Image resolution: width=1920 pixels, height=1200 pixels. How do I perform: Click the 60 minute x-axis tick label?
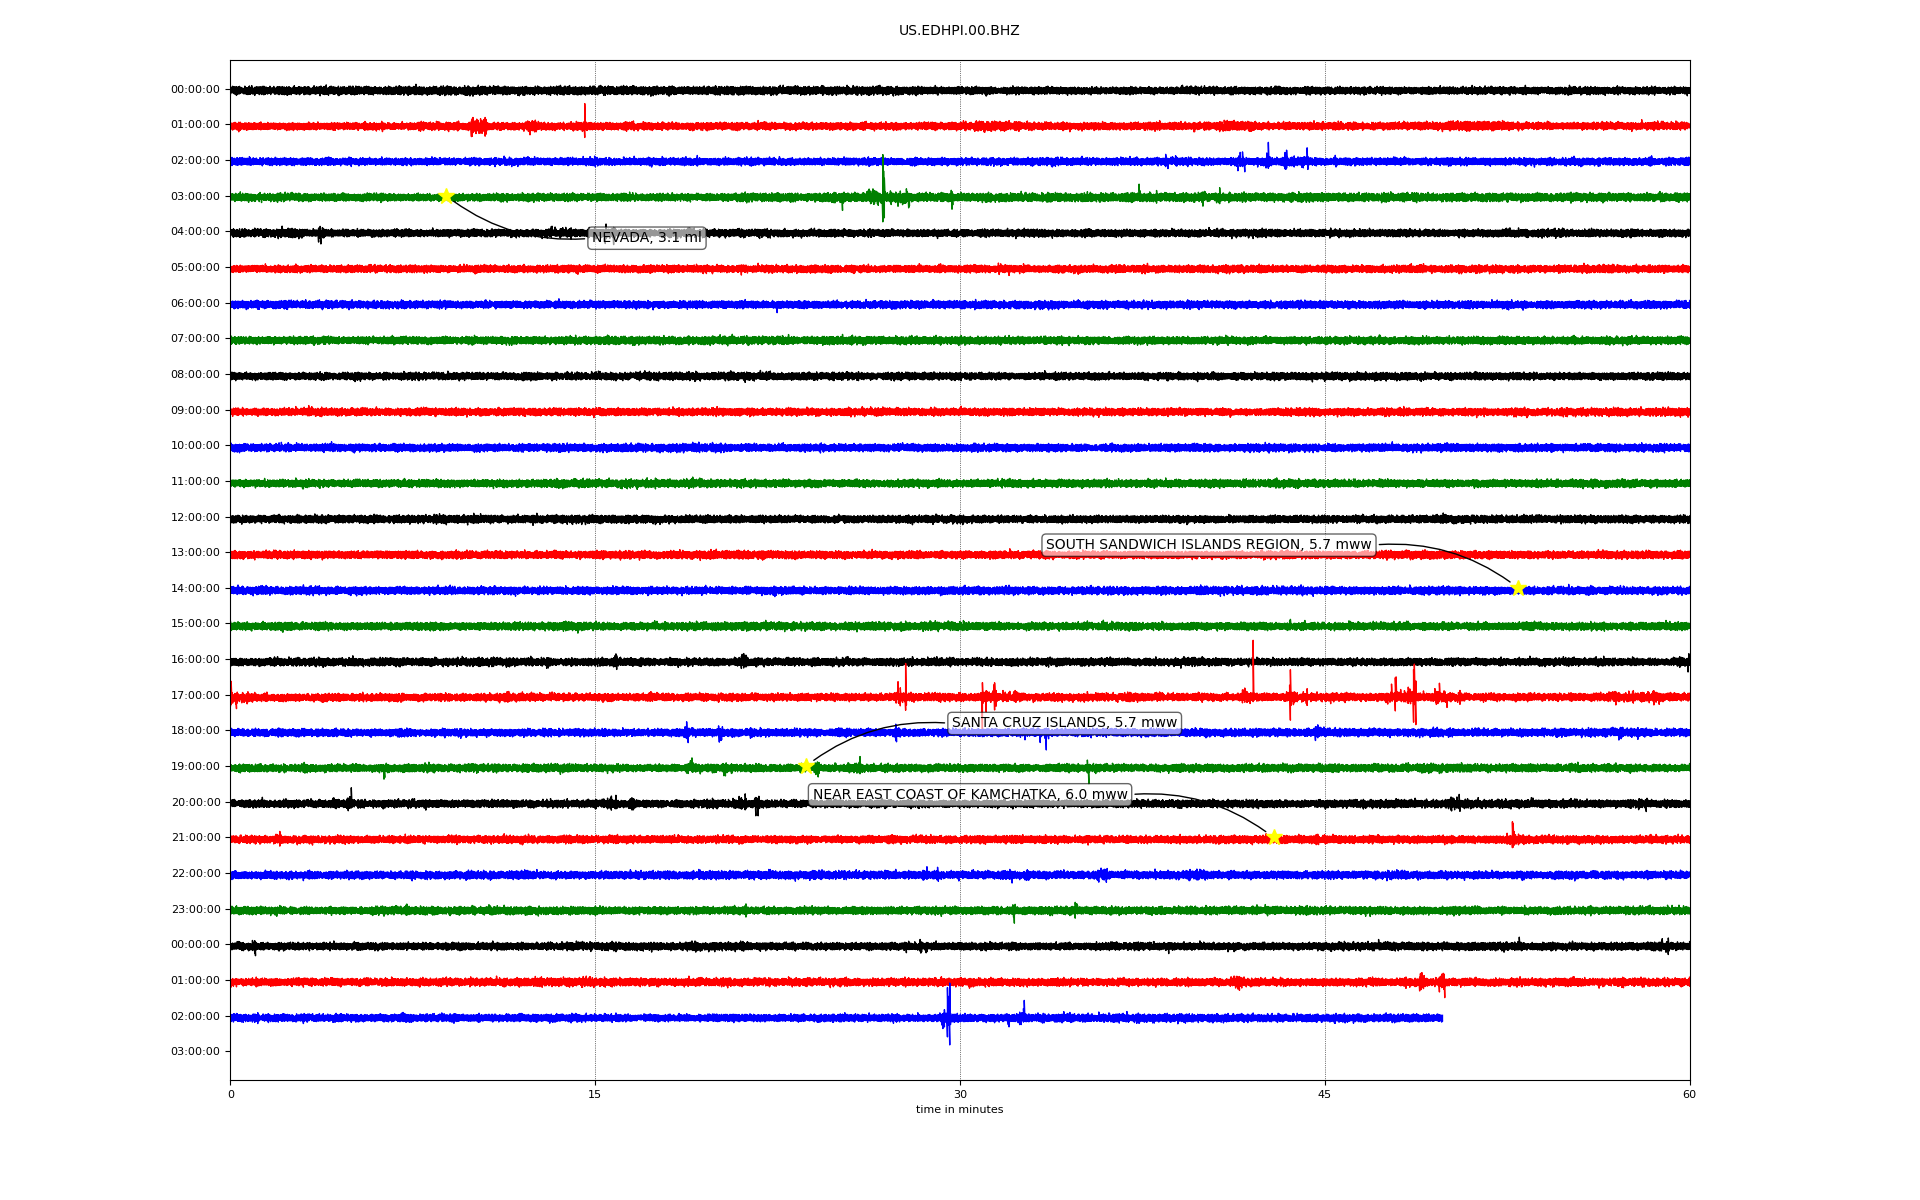coord(1689,1094)
